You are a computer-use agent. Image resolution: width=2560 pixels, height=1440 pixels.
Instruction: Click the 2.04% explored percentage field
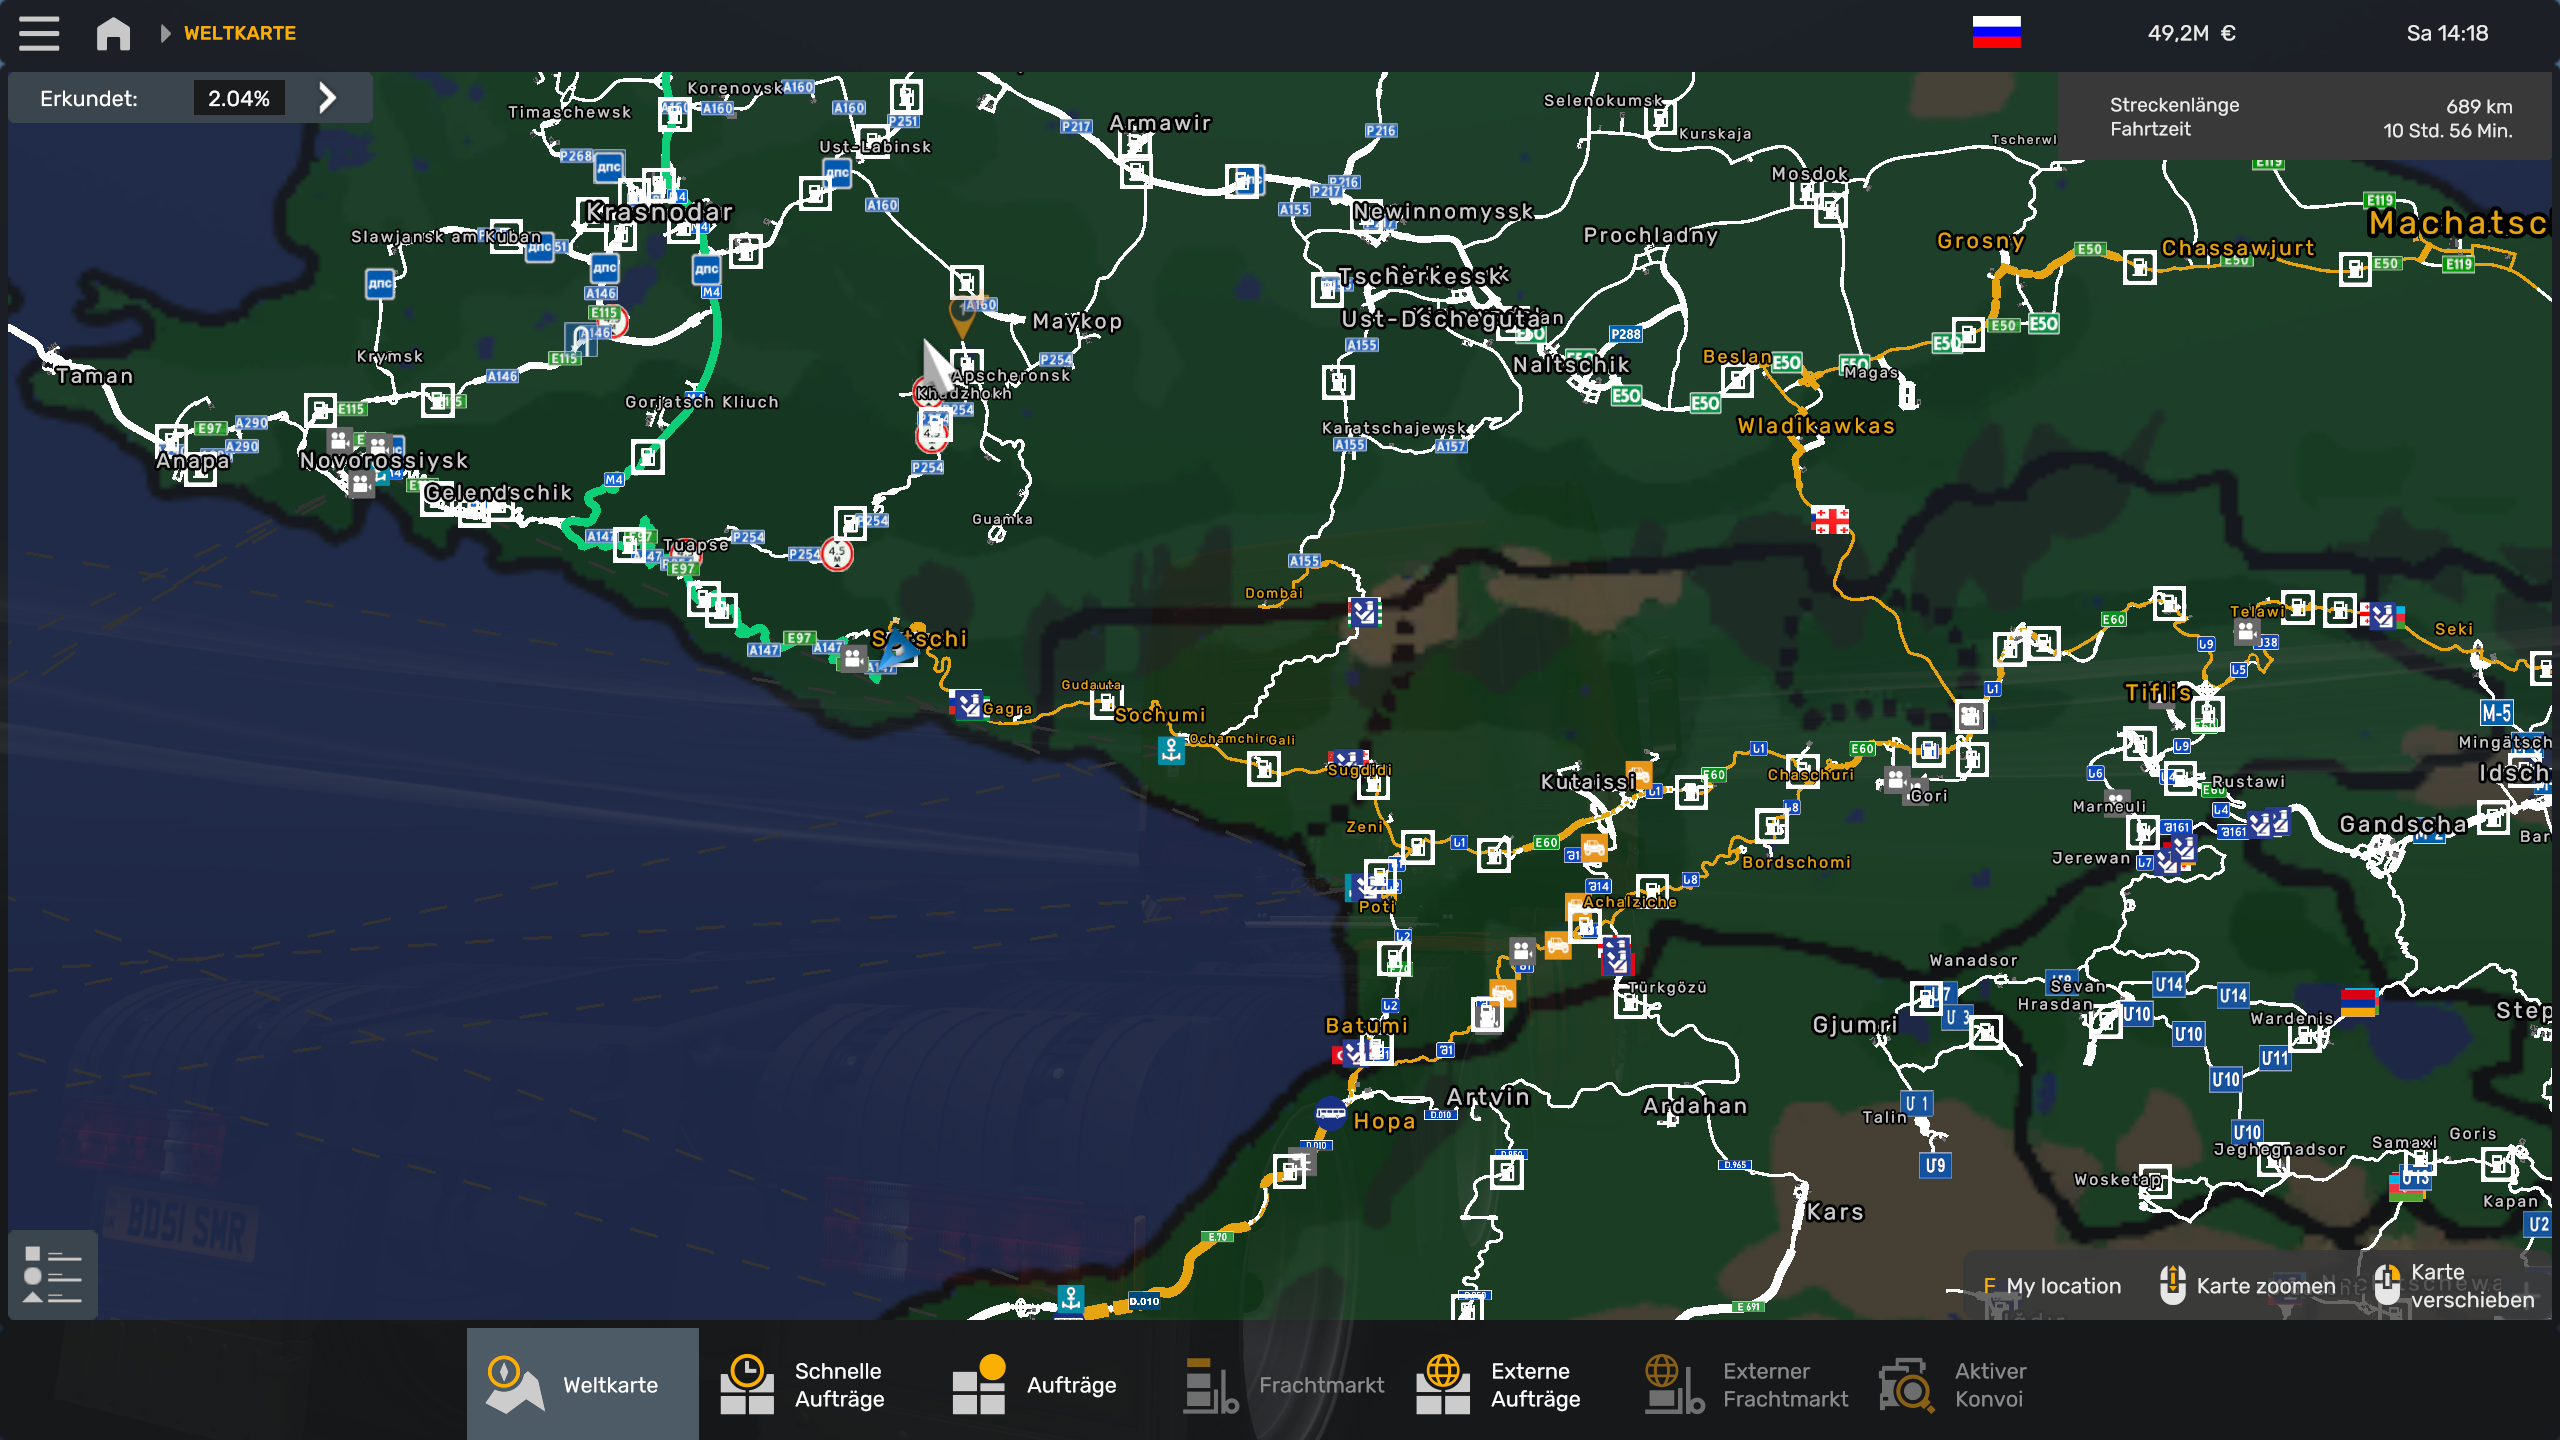pos(239,98)
